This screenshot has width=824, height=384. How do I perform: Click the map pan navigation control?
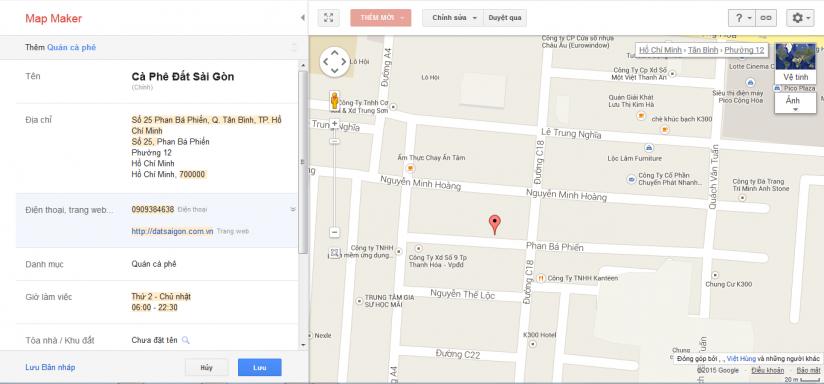335,61
